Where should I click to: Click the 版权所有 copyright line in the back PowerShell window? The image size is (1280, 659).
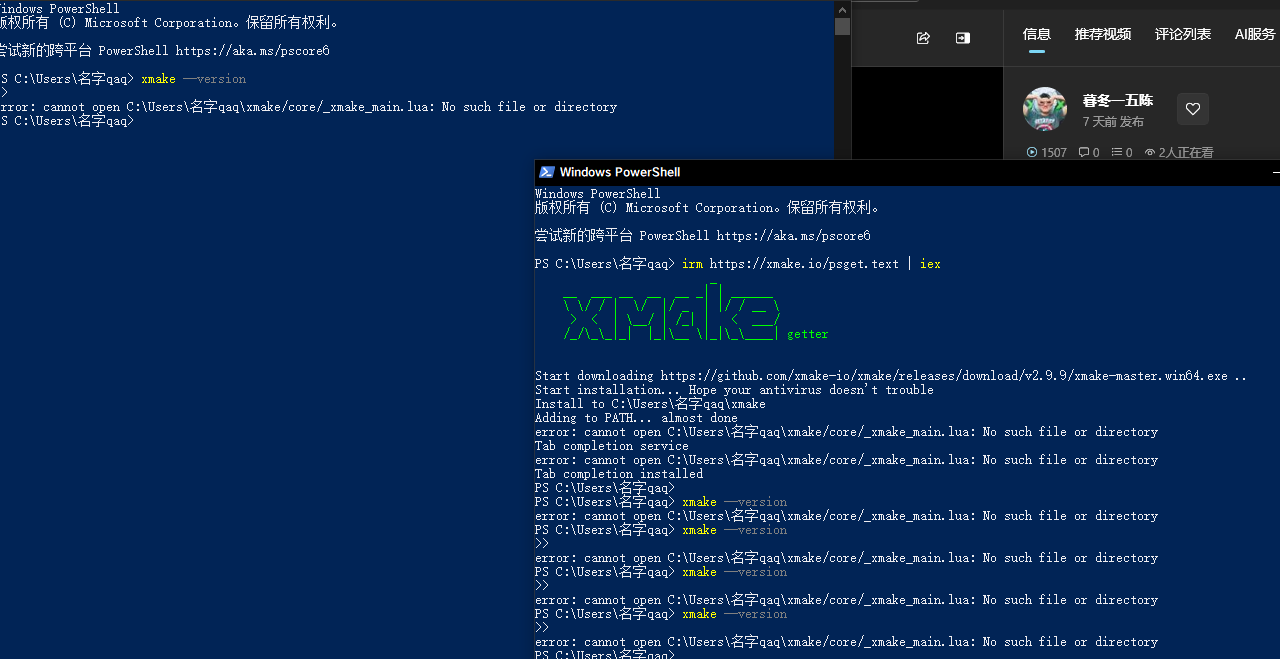pos(169,22)
